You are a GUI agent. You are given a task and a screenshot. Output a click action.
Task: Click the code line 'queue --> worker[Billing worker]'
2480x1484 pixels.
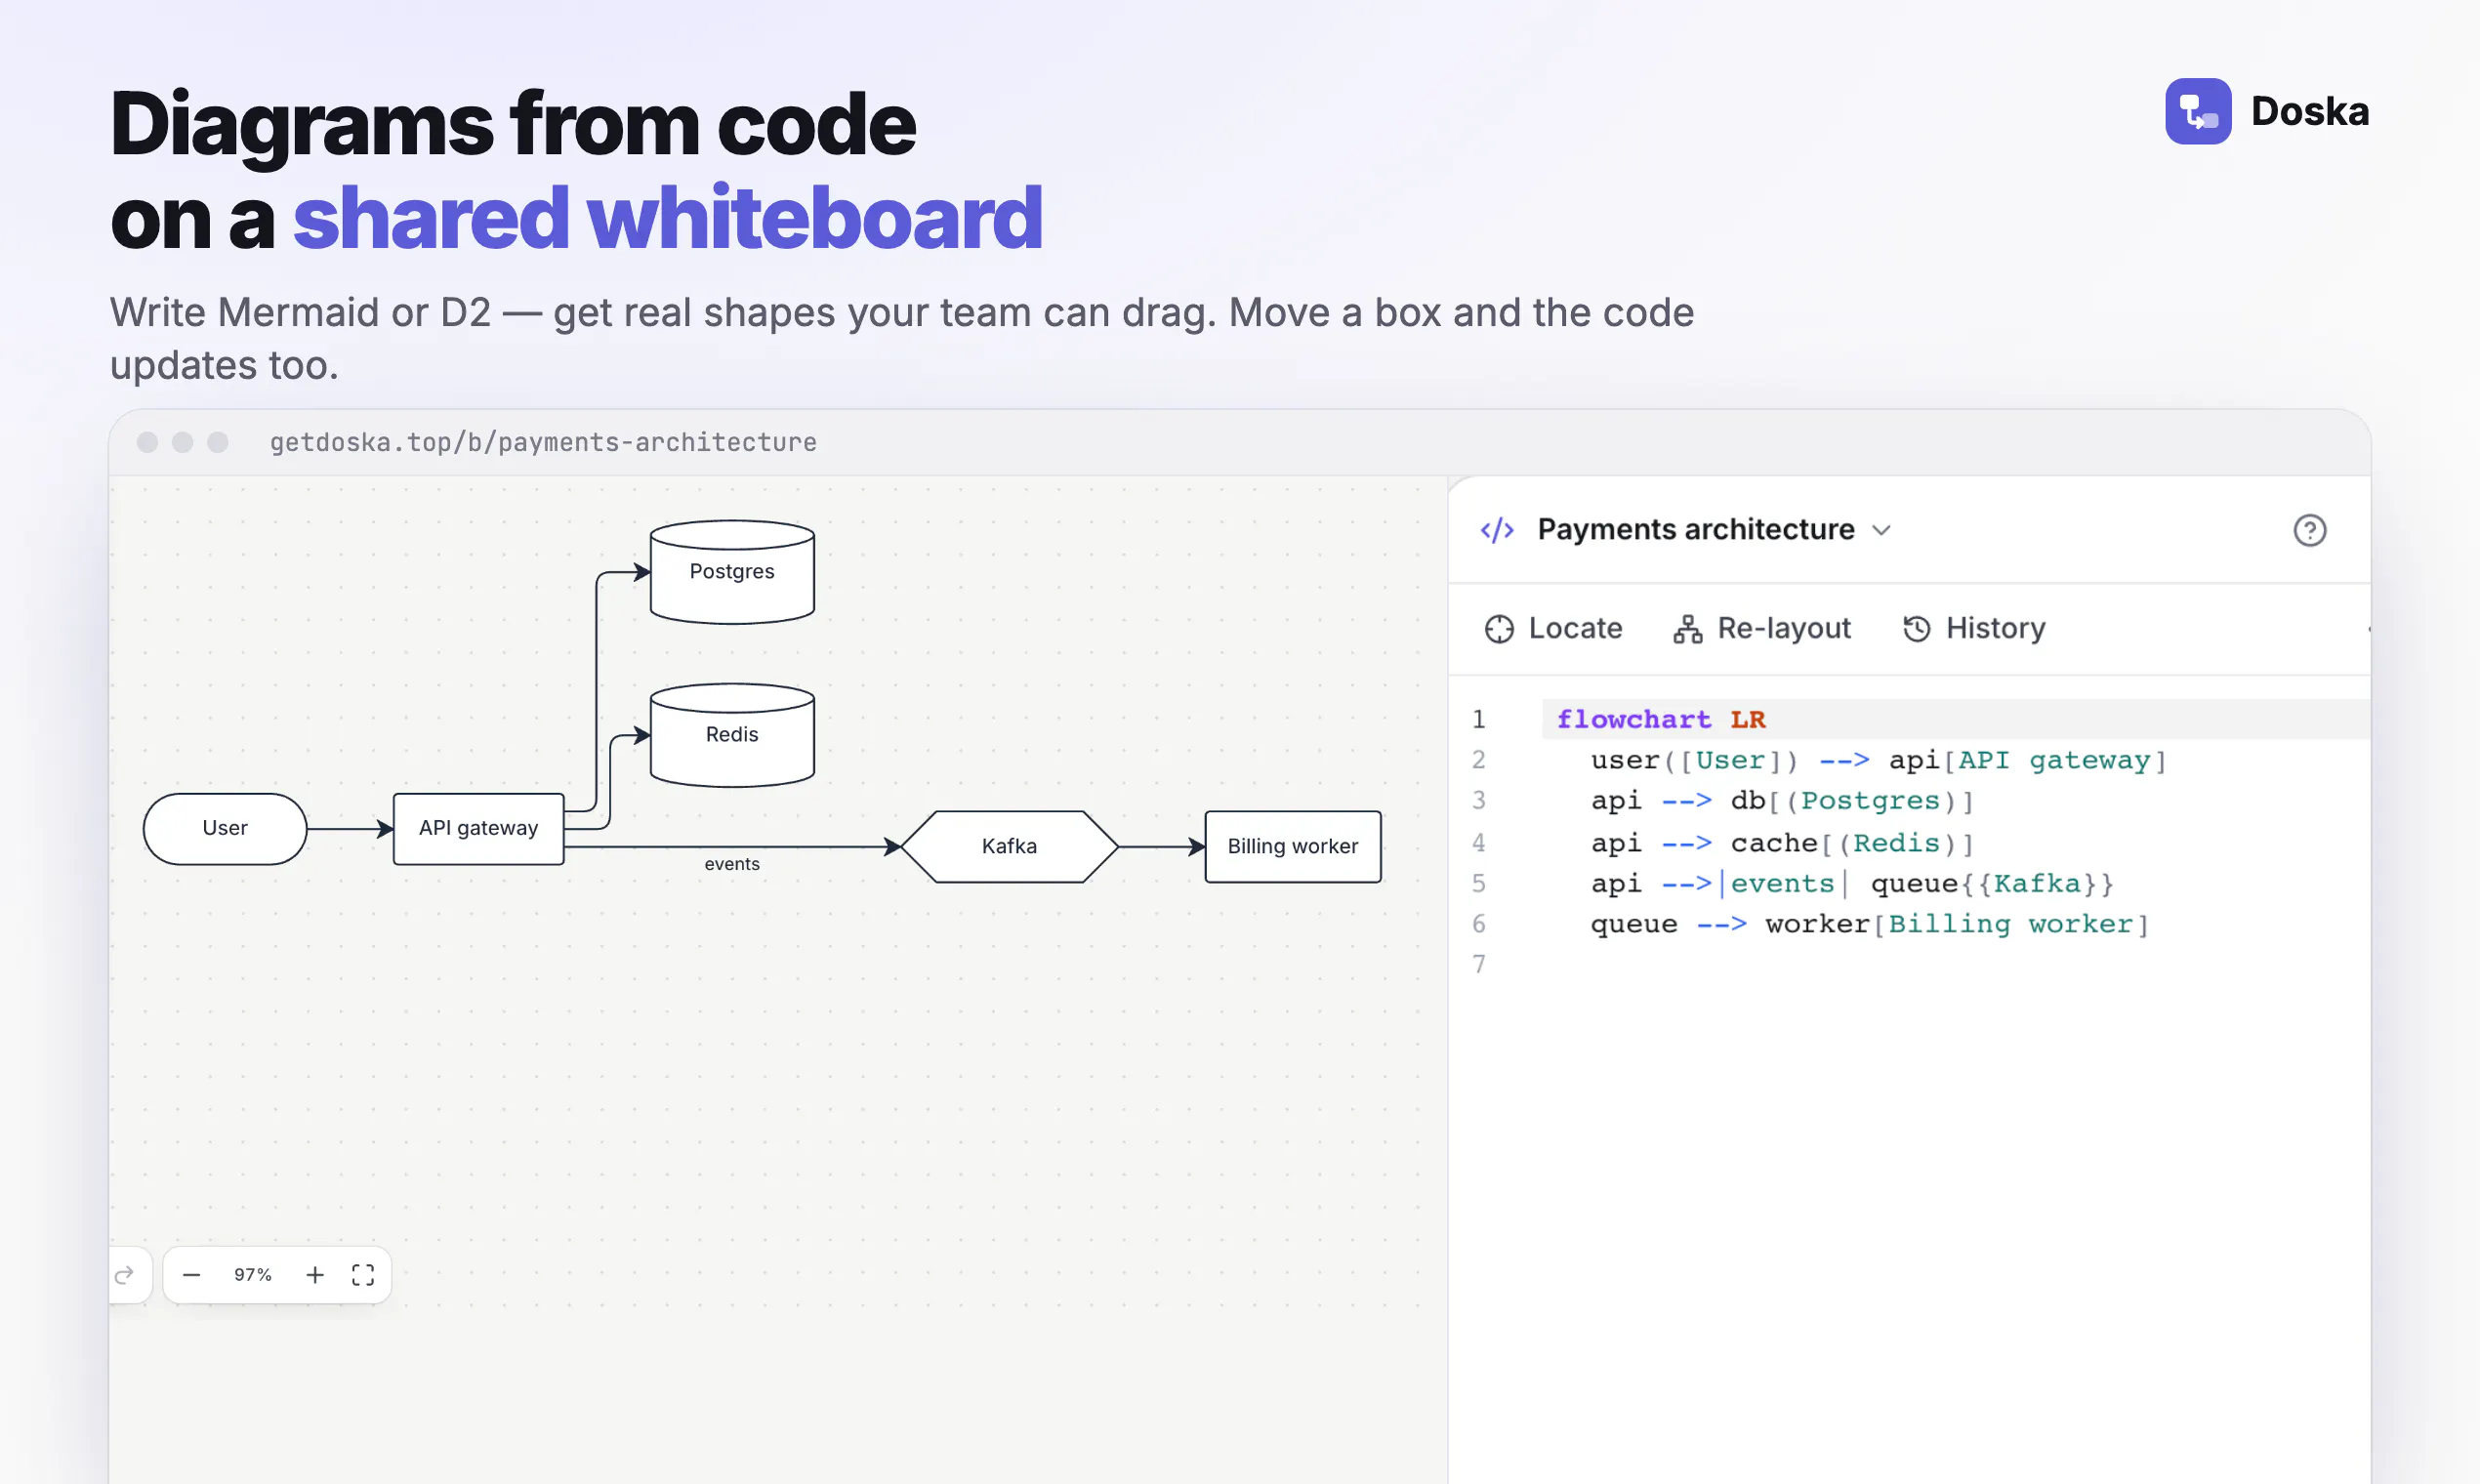1869,924
